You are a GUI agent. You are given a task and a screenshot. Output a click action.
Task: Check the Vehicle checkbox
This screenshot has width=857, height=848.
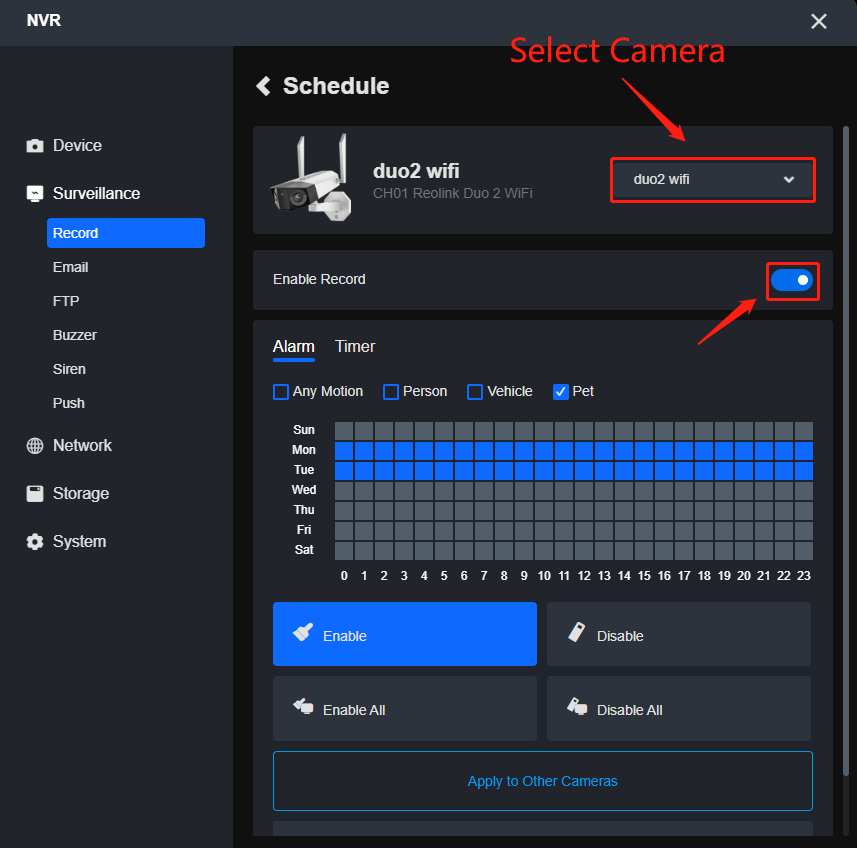(474, 392)
